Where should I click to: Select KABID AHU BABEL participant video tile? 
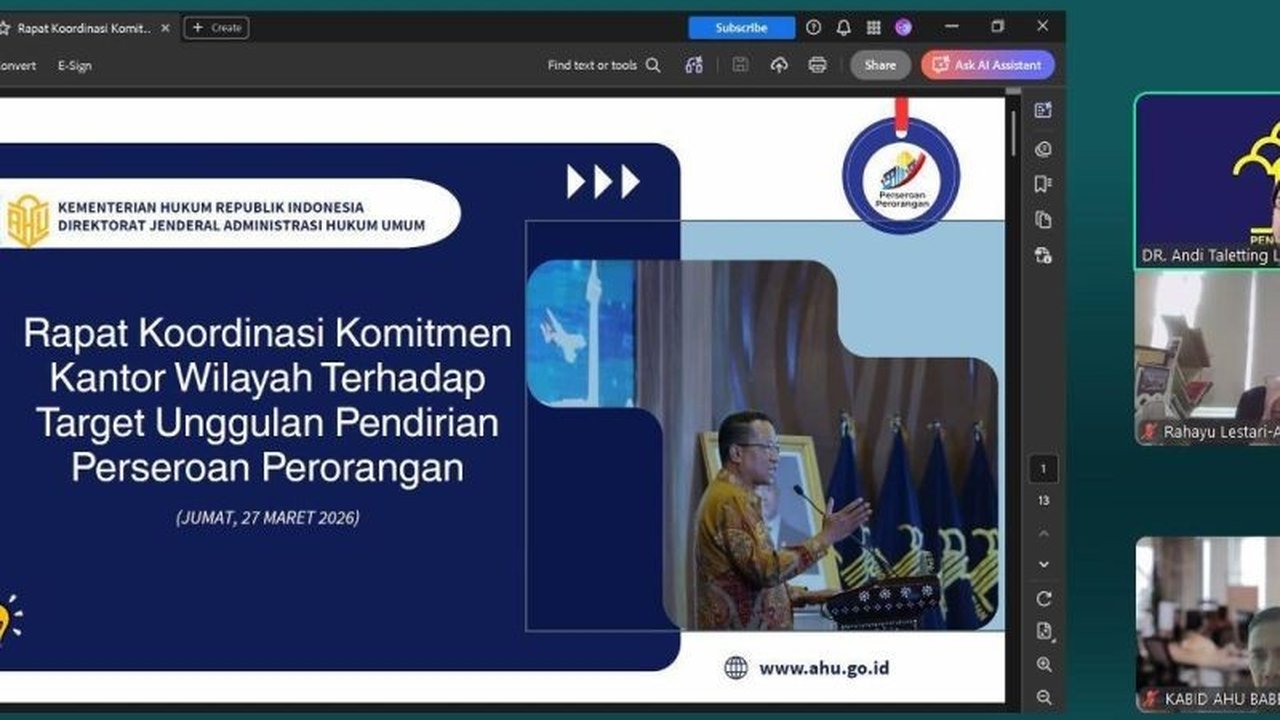click(1207, 624)
